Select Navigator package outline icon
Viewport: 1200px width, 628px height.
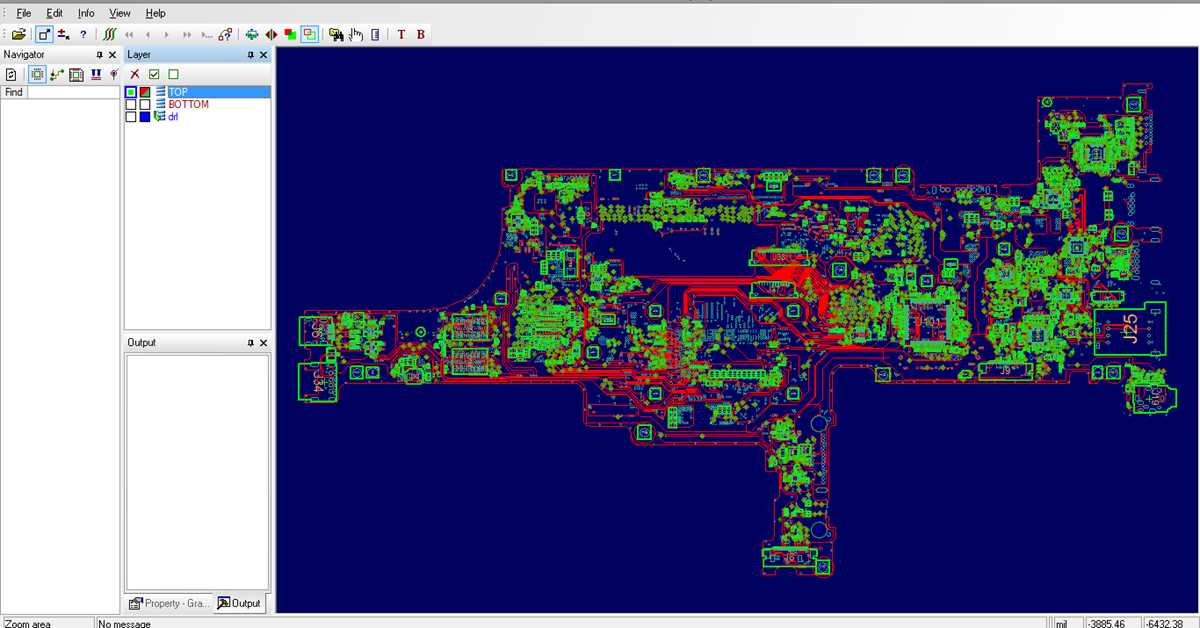pos(76,74)
